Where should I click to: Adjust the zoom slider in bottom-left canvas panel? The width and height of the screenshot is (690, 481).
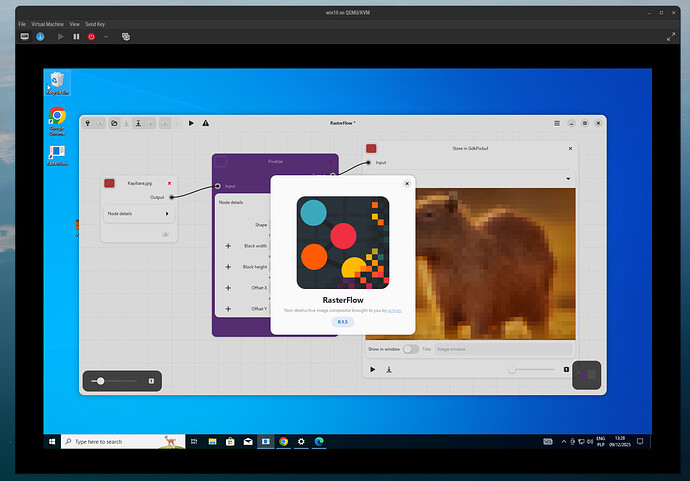coord(101,381)
